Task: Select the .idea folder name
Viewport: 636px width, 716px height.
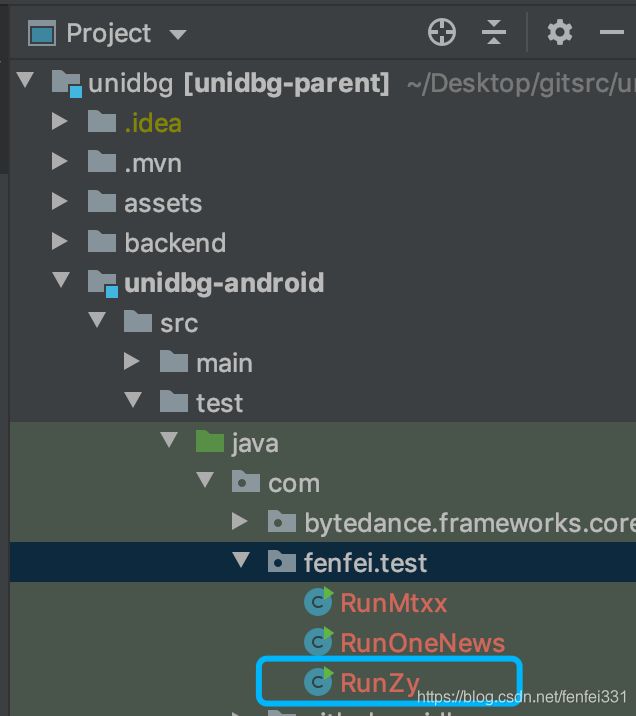Action: [x=153, y=123]
